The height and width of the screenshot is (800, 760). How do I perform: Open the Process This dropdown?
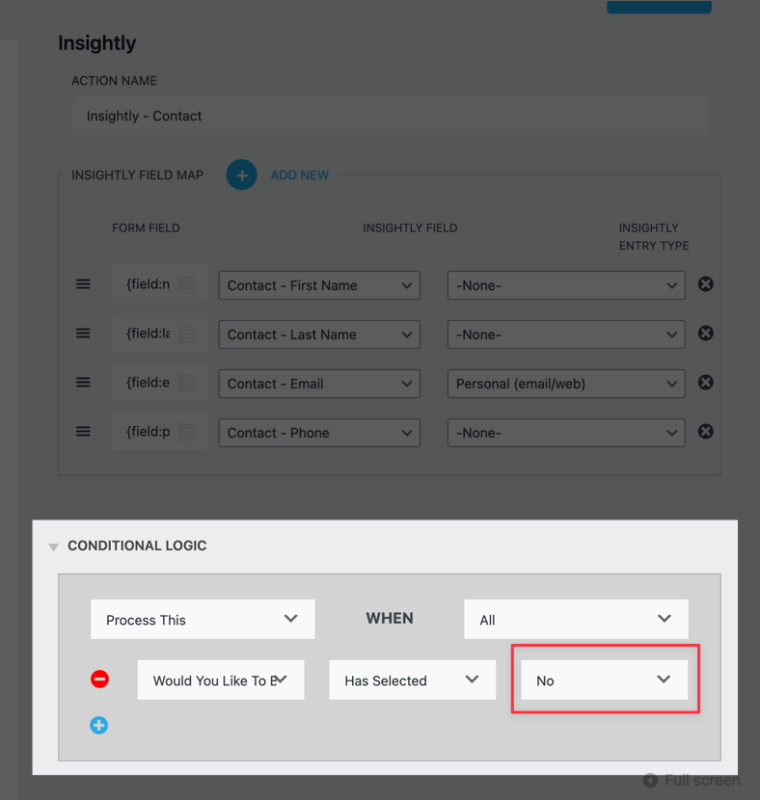(x=202, y=619)
